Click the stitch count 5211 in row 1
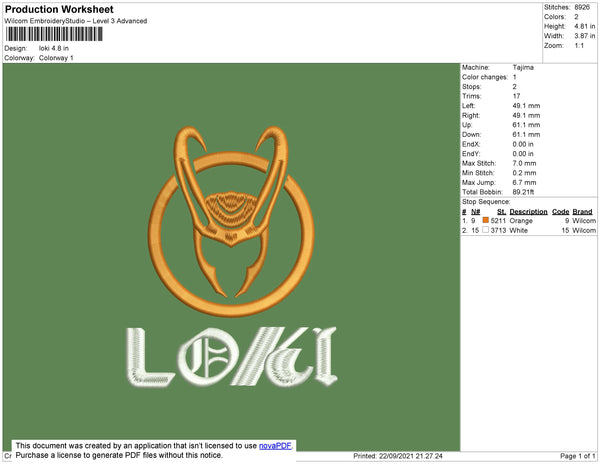This screenshot has width=600, height=464. click(x=498, y=221)
